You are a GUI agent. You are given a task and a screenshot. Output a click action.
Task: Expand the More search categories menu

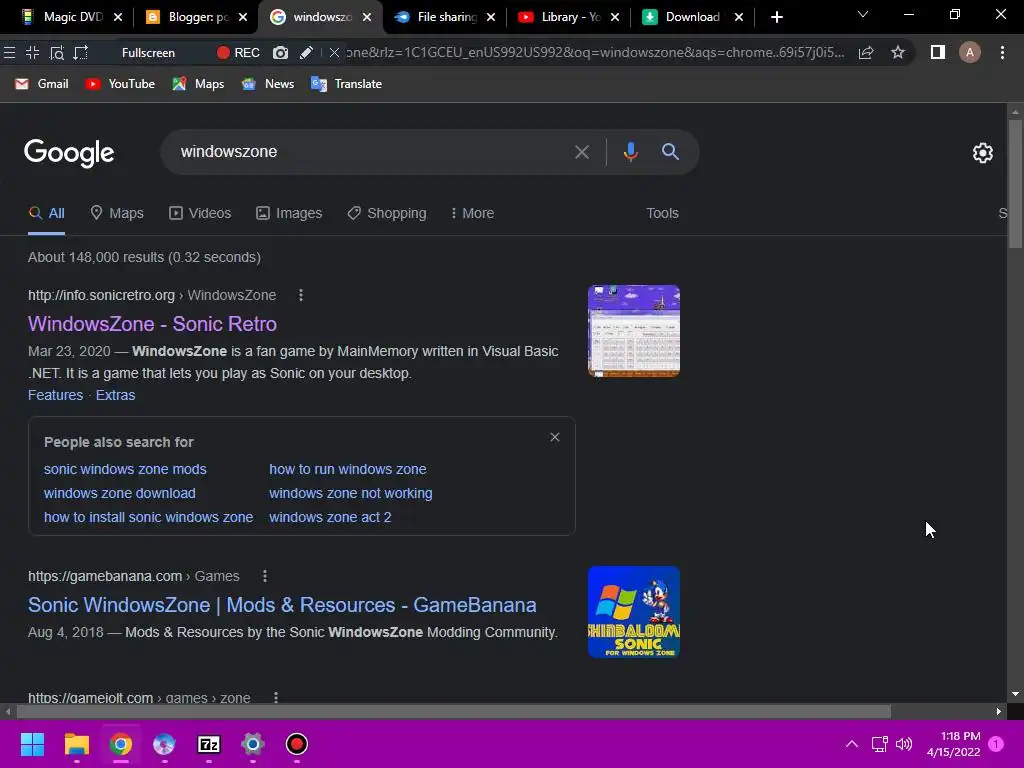pos(472,214)
